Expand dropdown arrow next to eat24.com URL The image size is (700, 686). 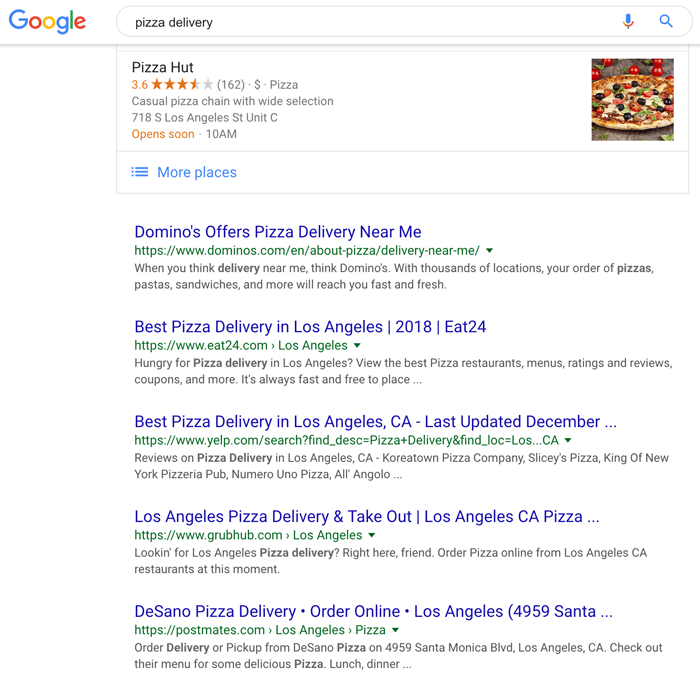click(x=358, y=346)
